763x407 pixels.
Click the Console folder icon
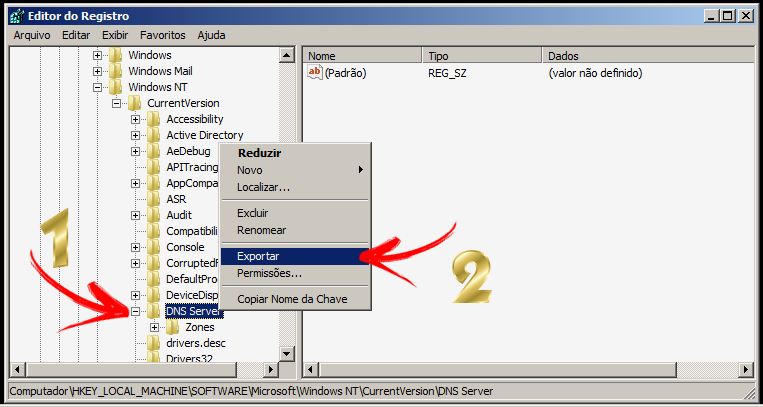(x=153, y=247)
